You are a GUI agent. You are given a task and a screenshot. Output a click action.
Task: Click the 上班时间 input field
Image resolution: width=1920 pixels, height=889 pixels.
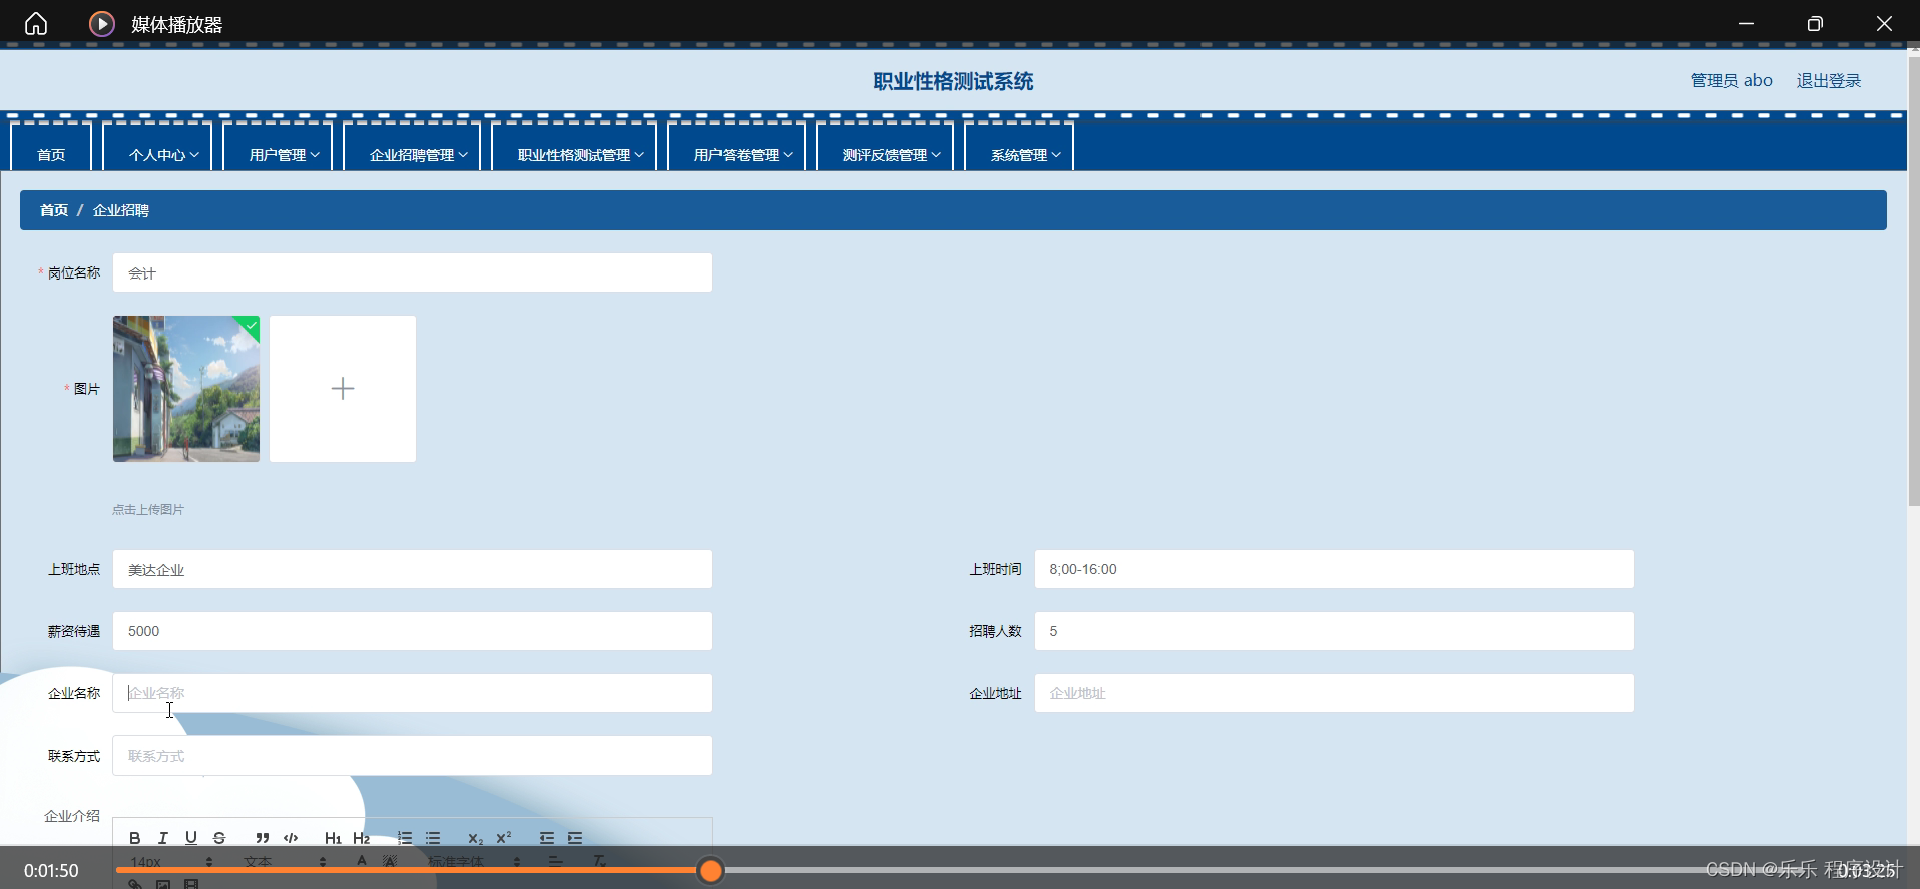tap(1334, 569)
